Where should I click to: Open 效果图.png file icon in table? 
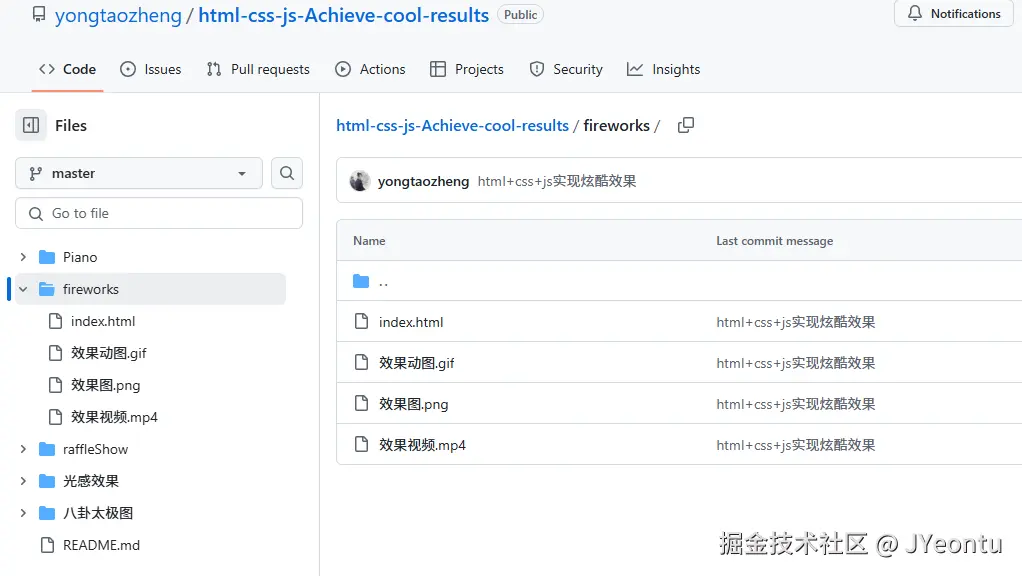point(362,404)
